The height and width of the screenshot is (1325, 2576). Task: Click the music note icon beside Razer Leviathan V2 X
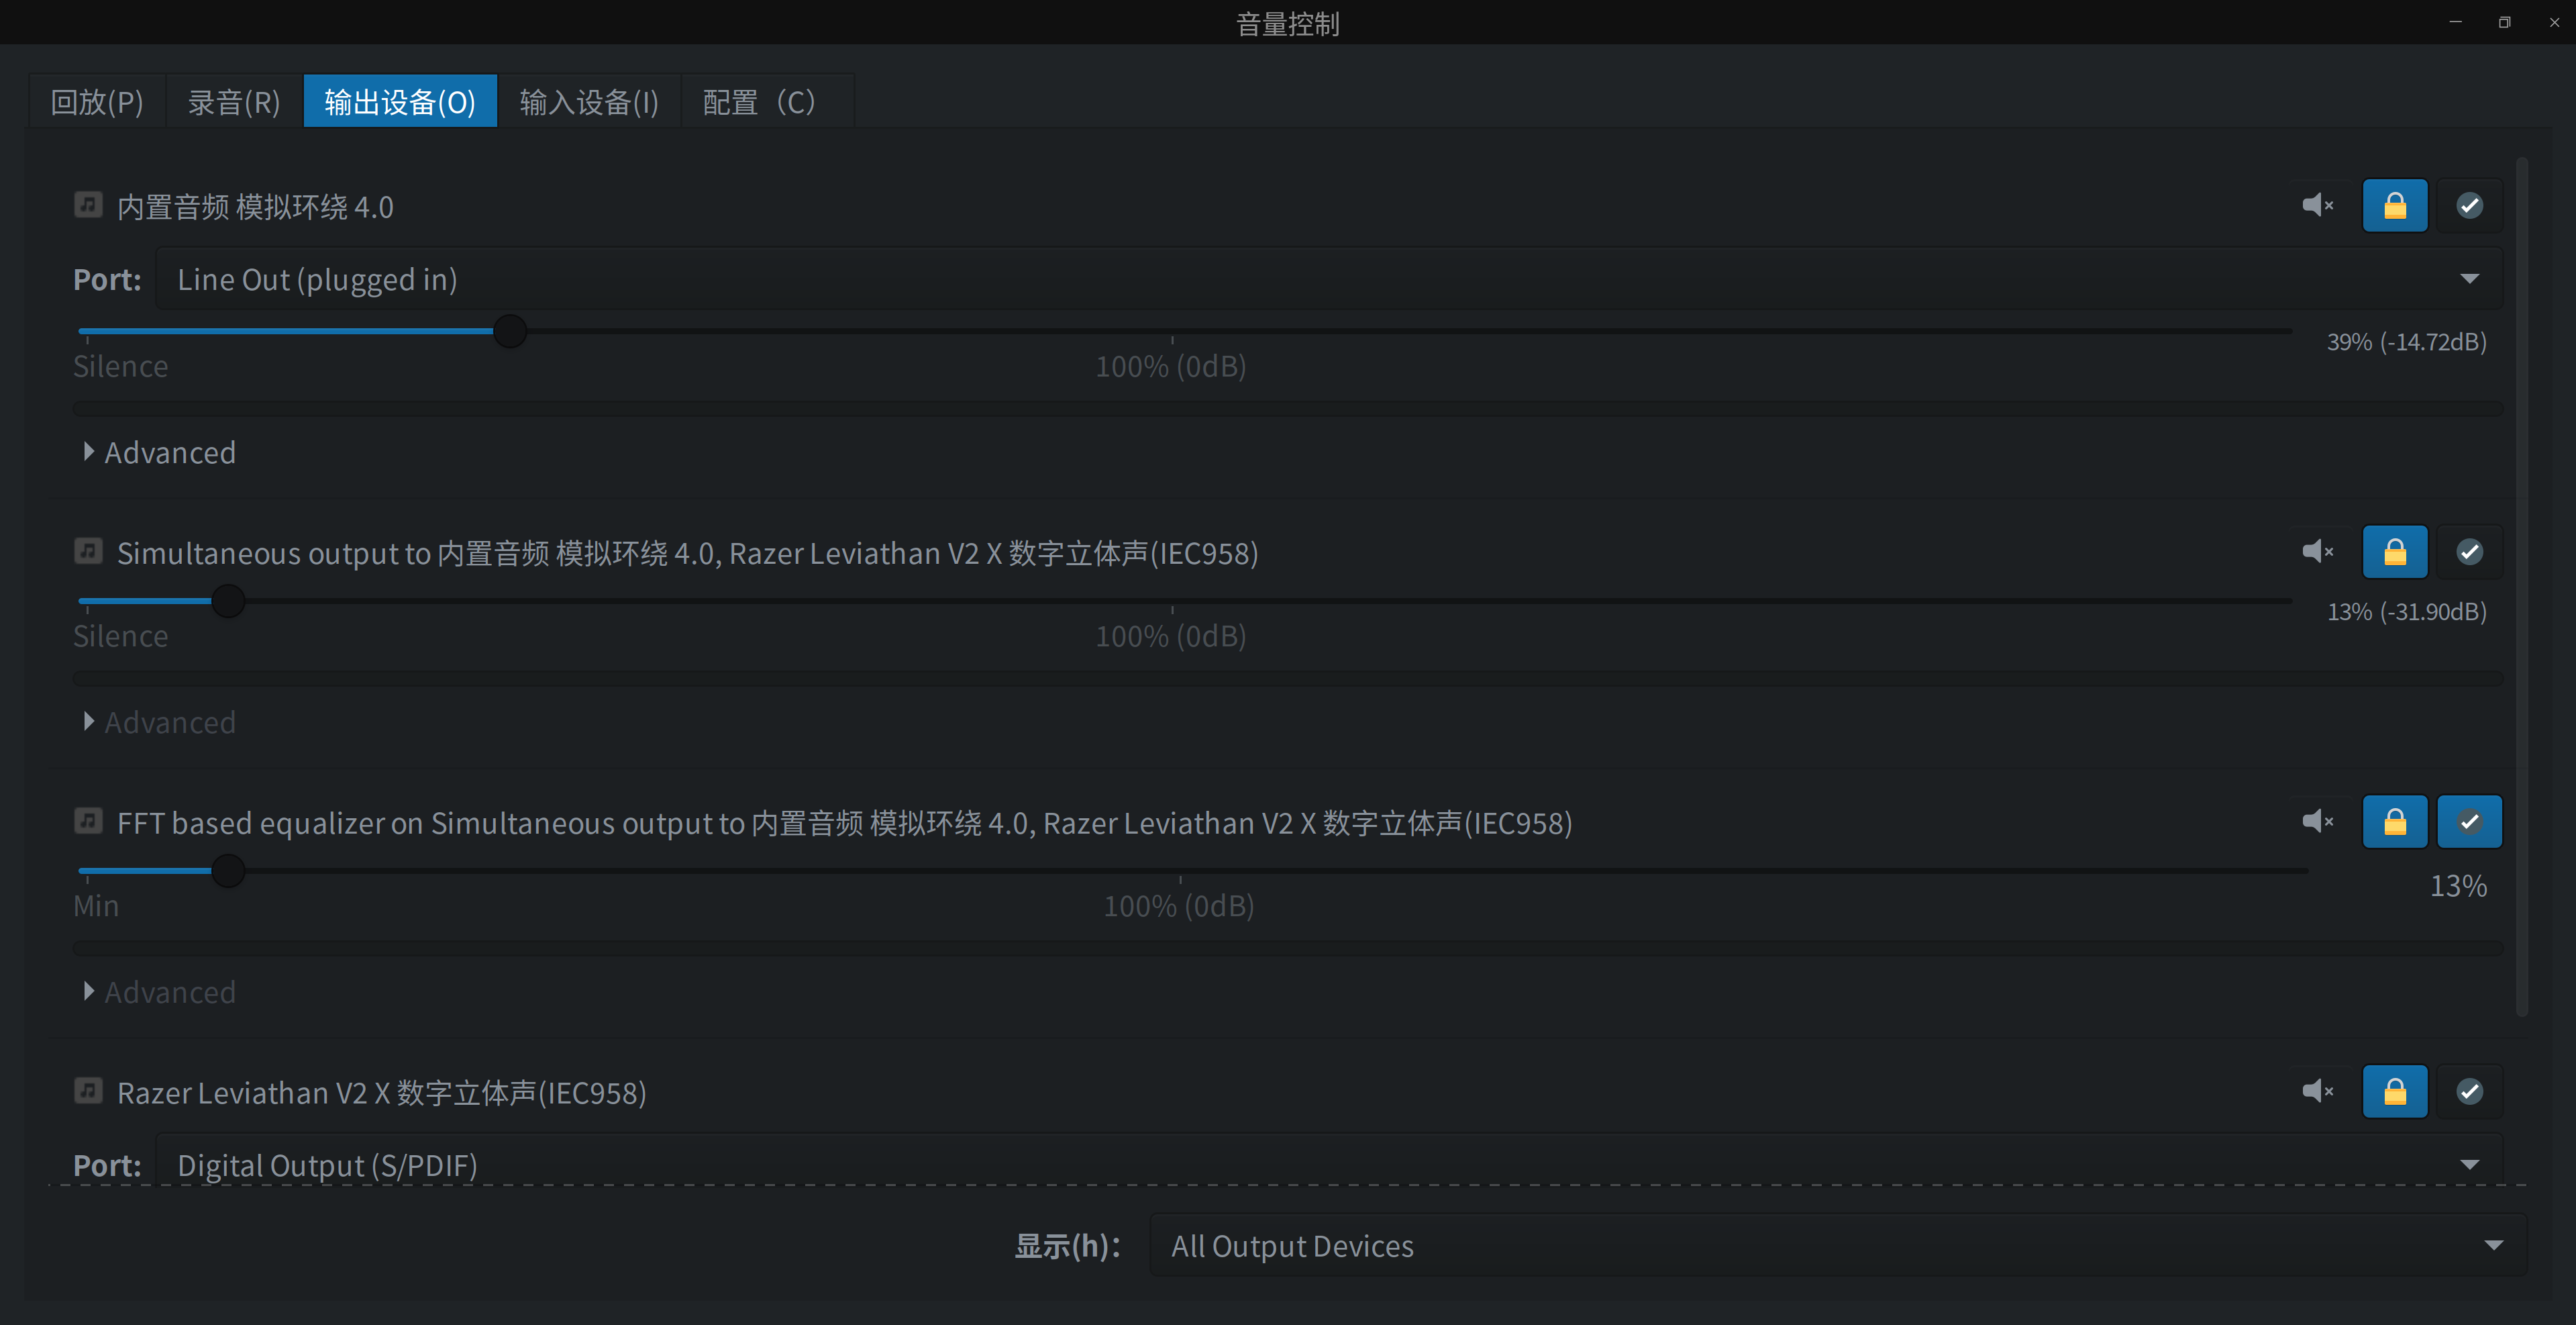[x=88, y=1091]
